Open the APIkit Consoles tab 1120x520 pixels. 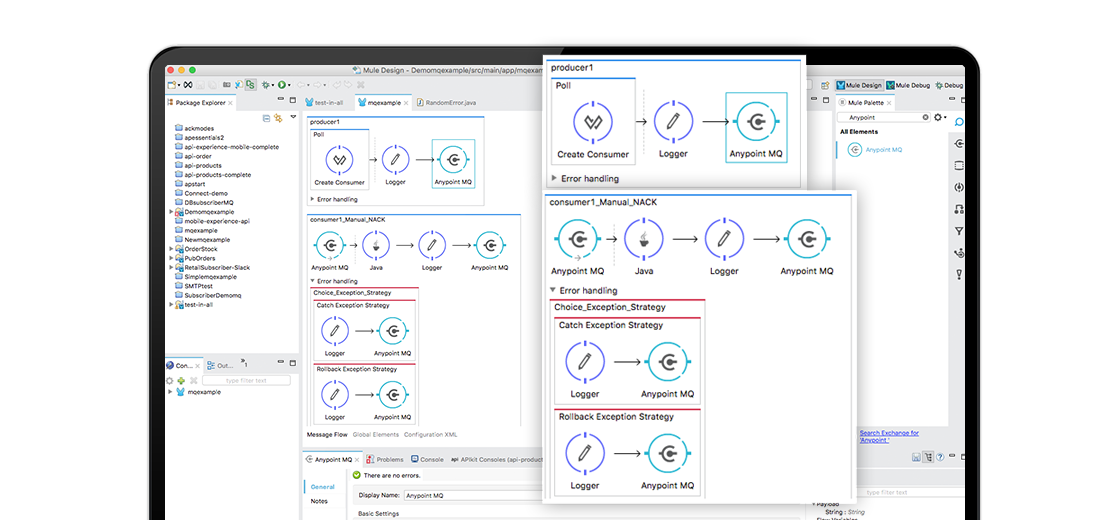coord(496,459)
